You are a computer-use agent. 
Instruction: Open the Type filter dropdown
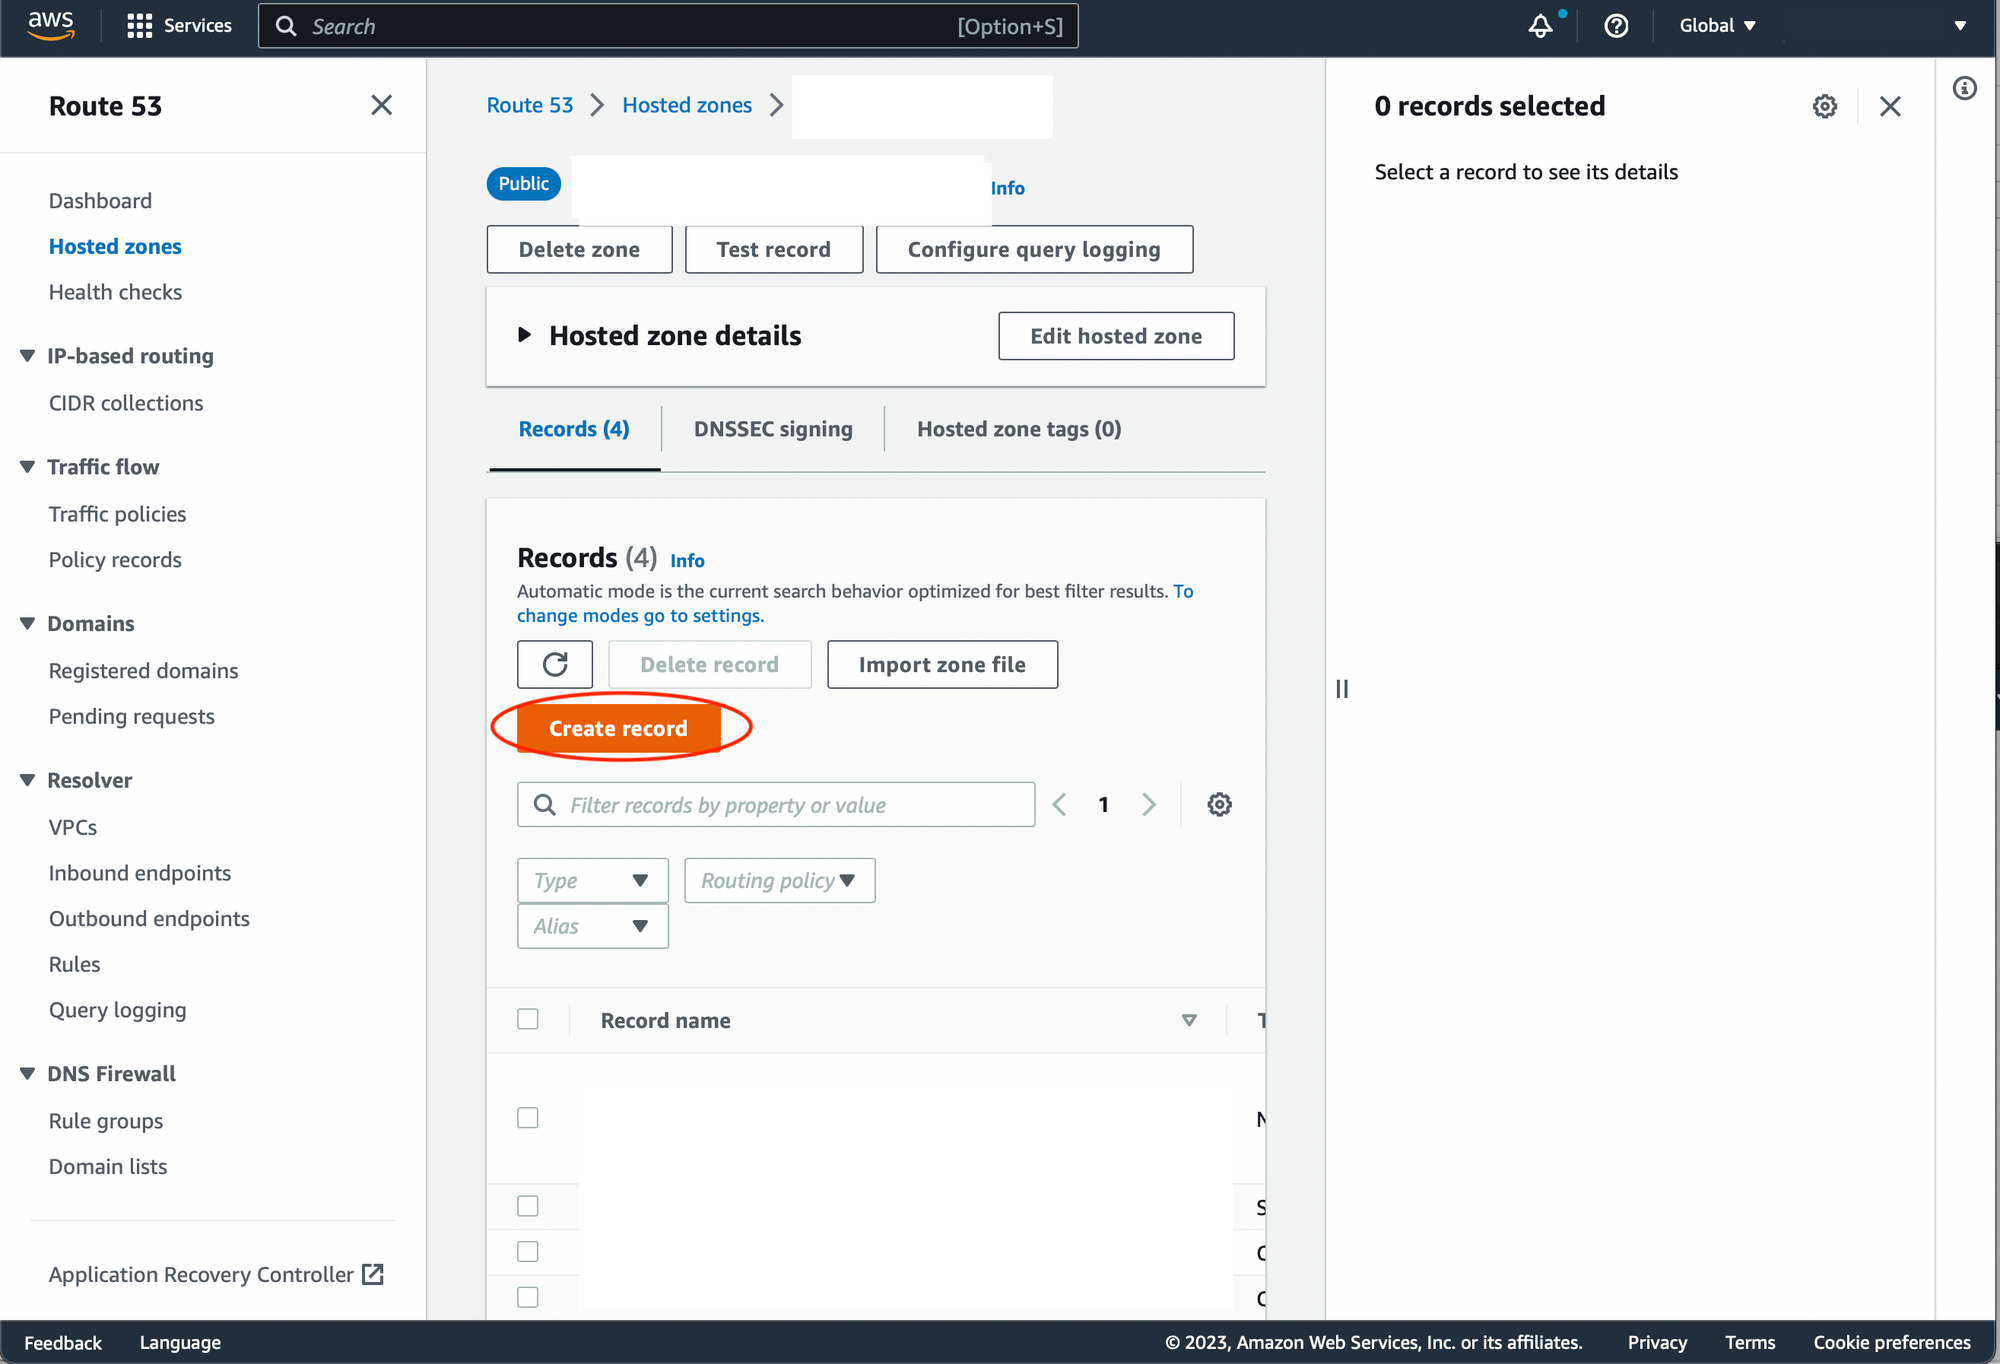point(592,880)
